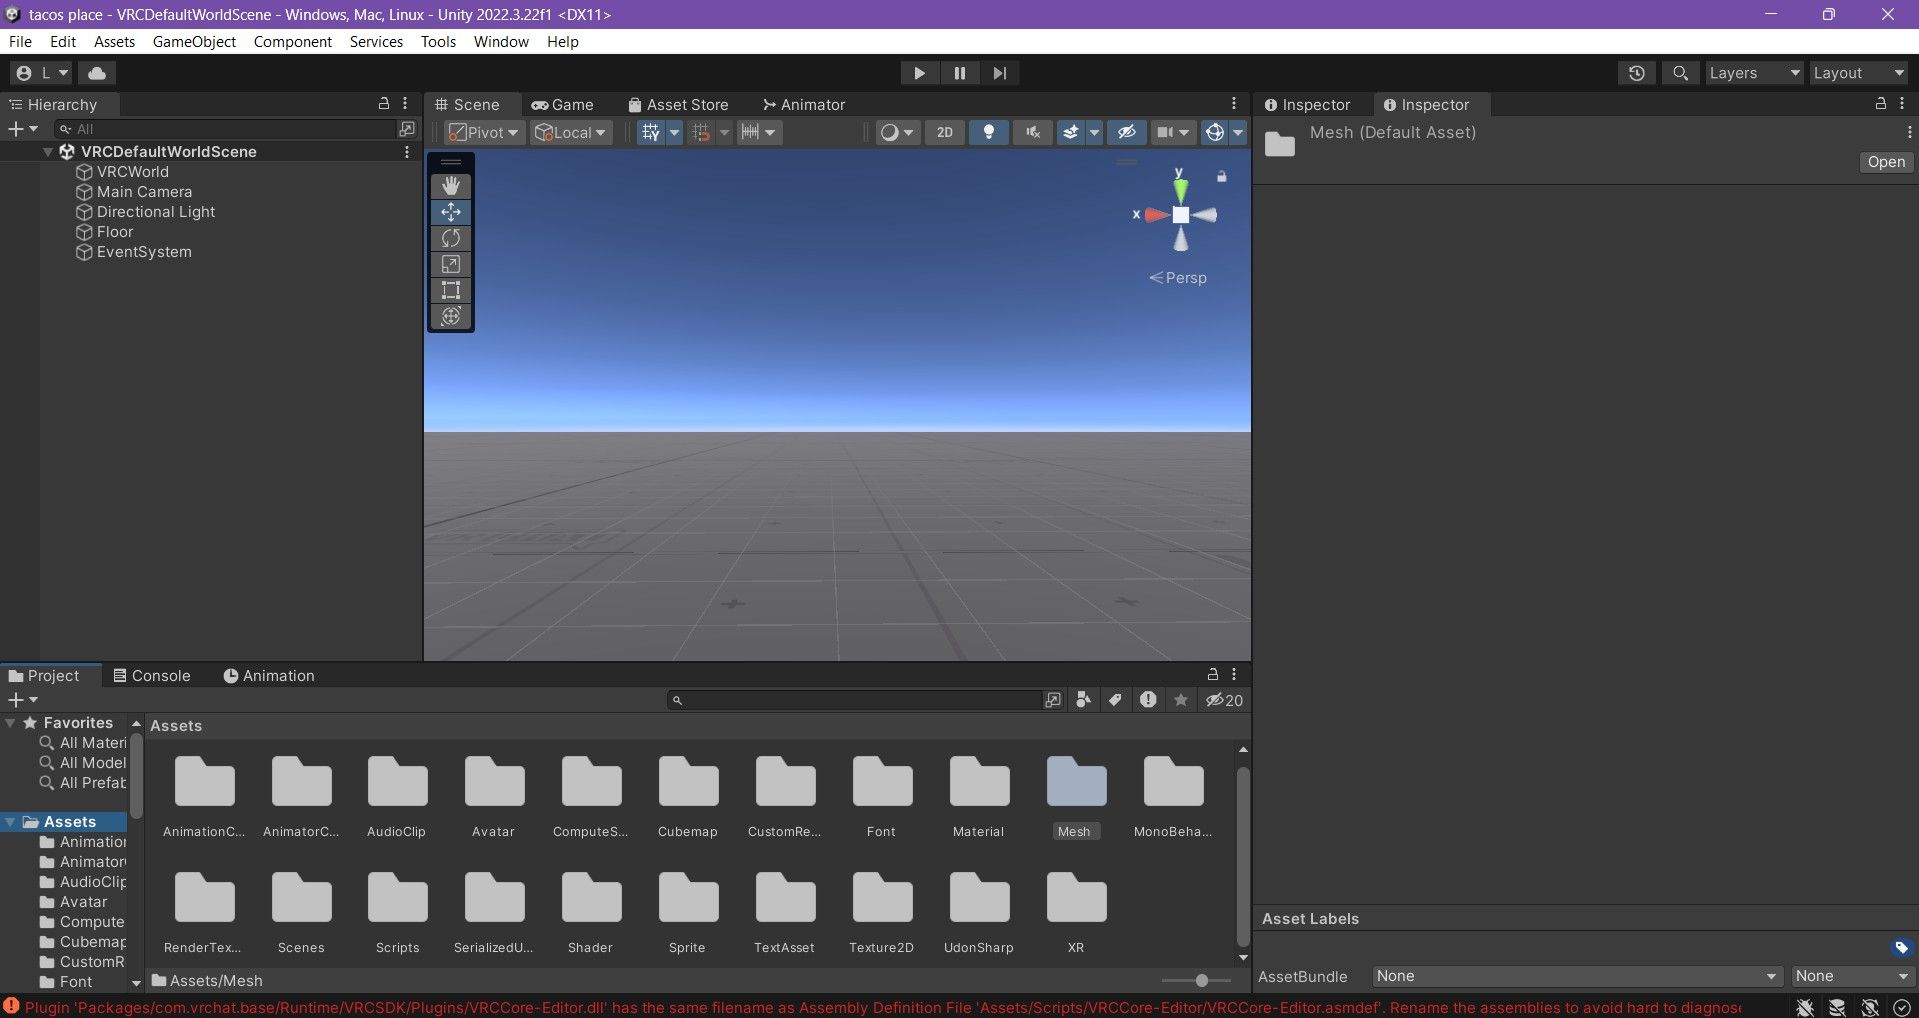Toggle Inspector panel lock
The height and width of the screenshot is (1018, 1919).
(1880, 104)
